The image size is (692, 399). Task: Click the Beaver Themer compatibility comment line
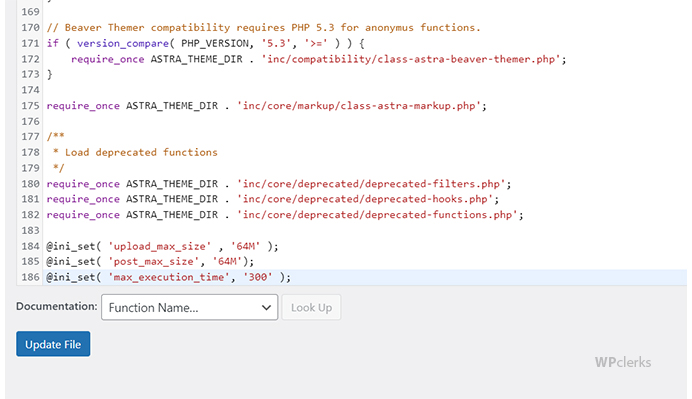click(263, 27)
